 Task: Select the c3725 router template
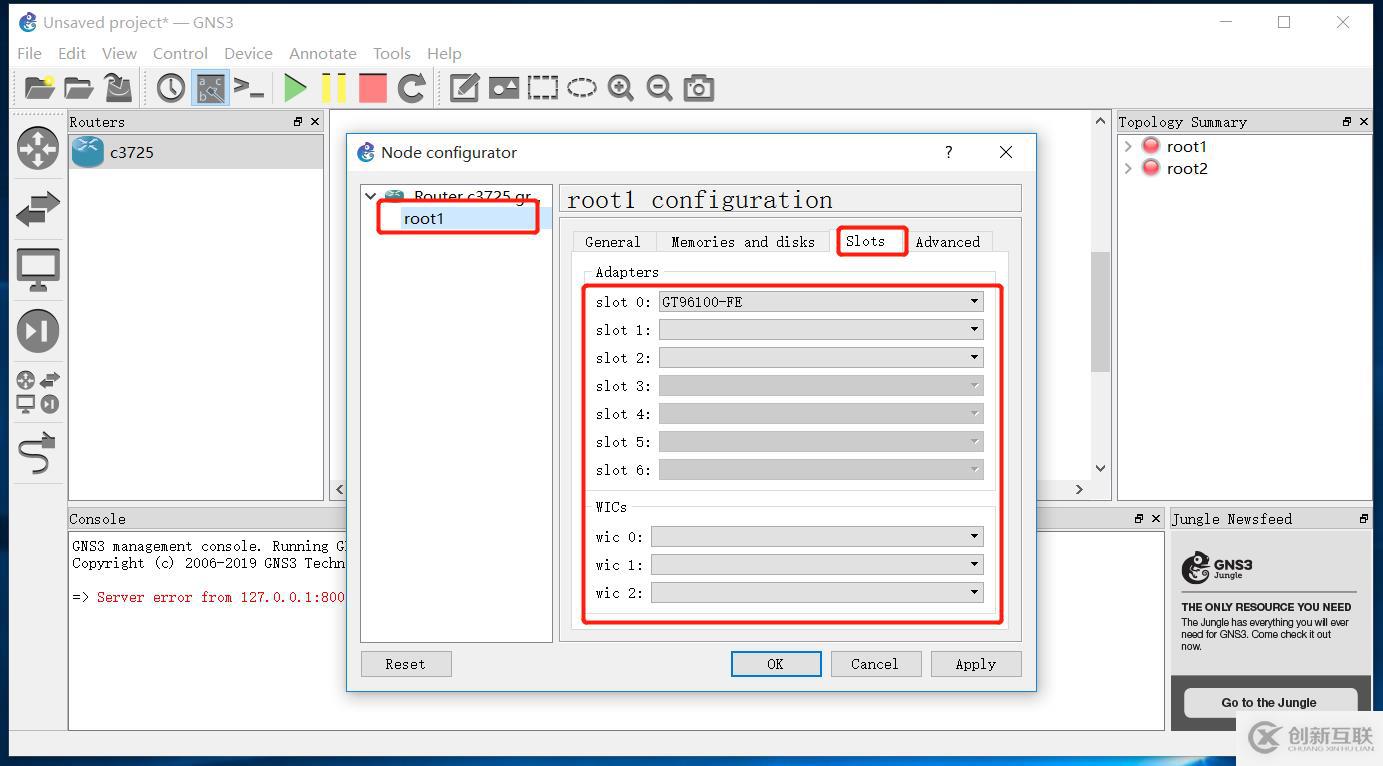click(196, 152)
